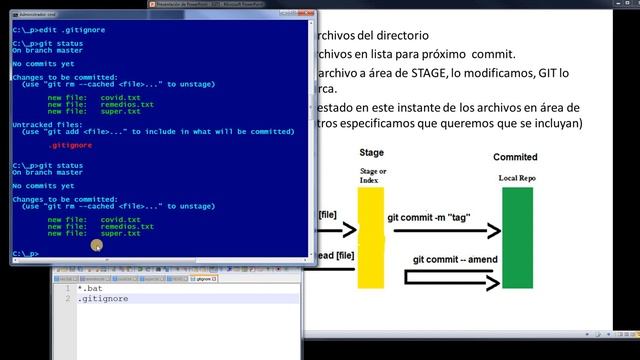Click the "Stage or Index" caption
The height and width of the screenshot is (360, 640).
click(373, 176)
